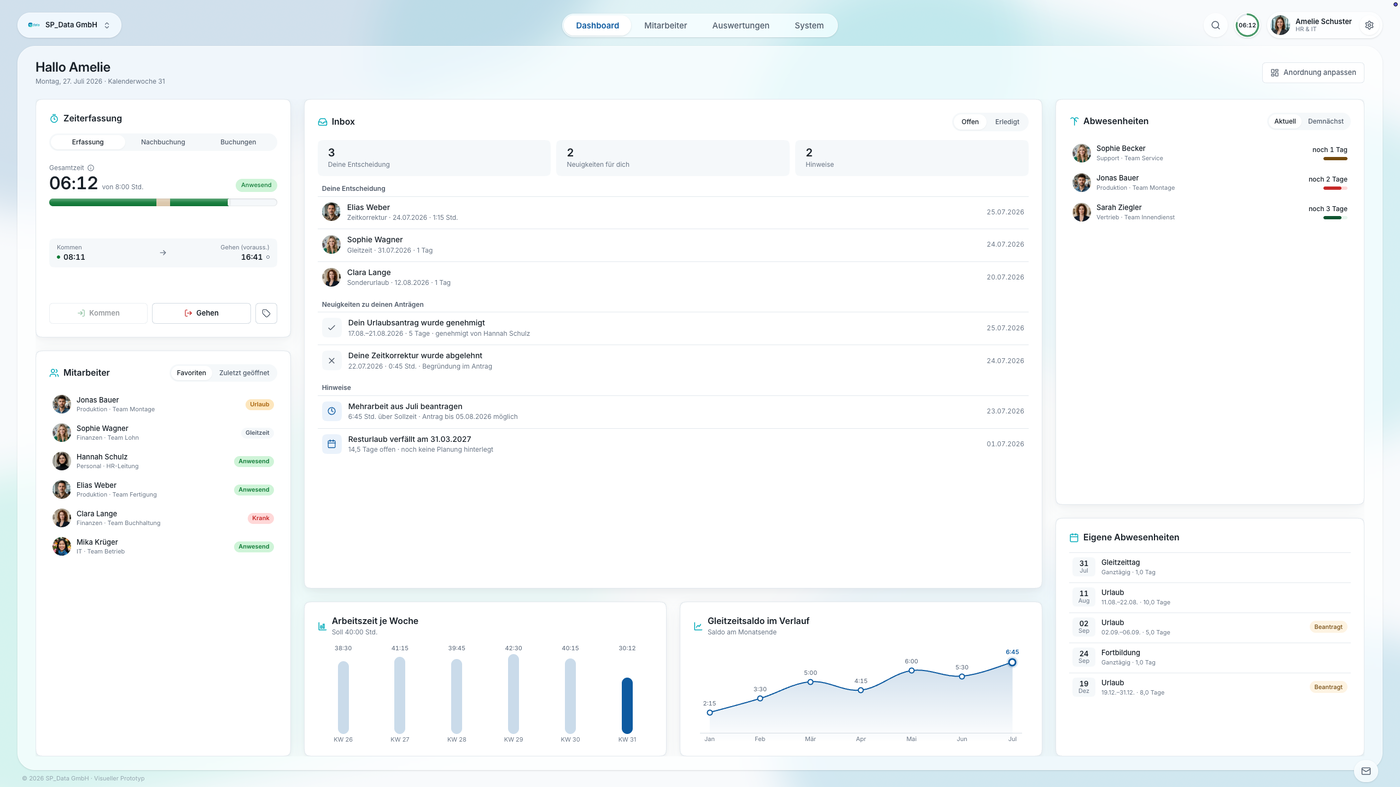Click the X icon for rejected Zeitkorrektur

coord(332,361)
